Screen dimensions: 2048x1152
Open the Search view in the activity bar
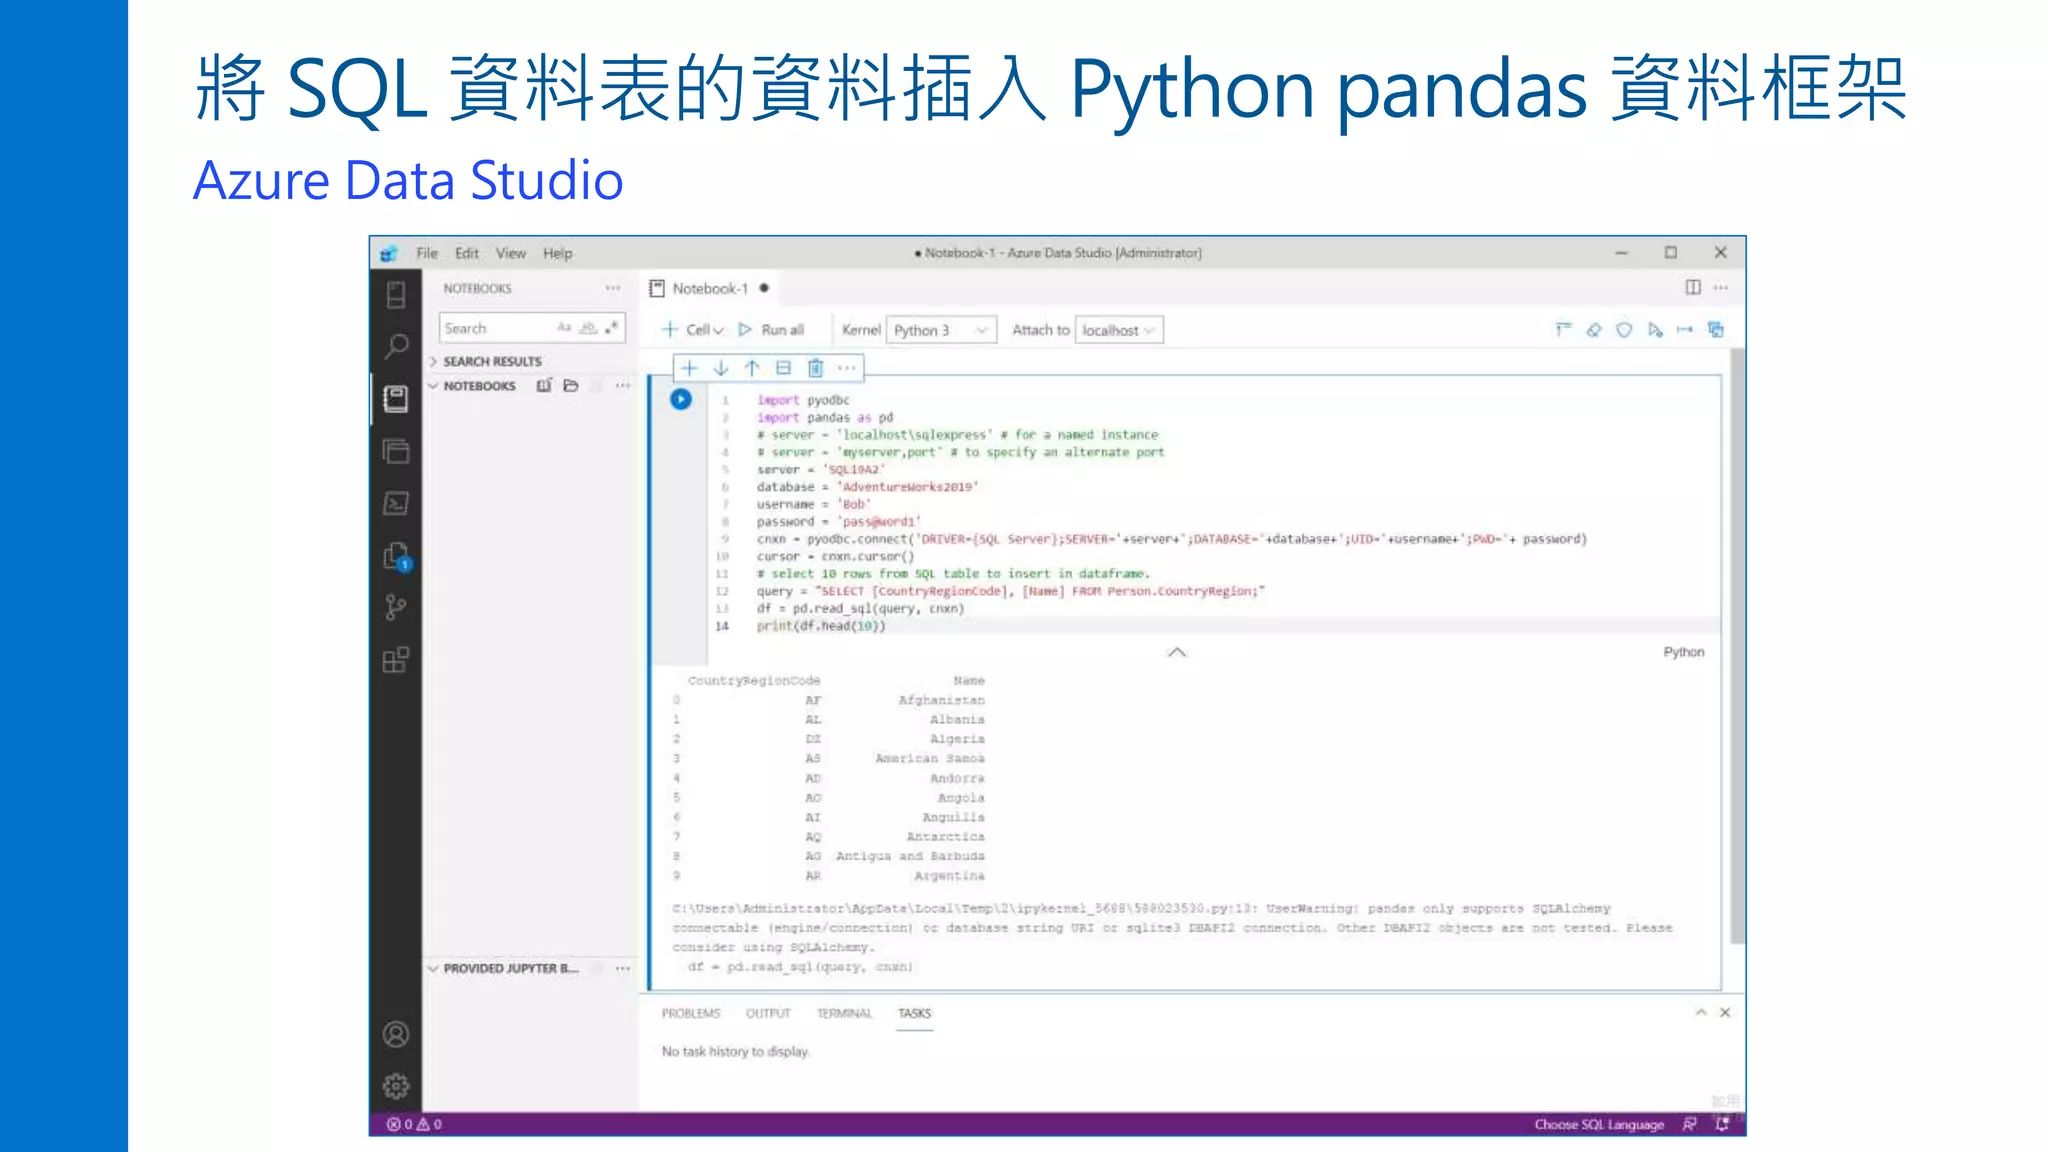point(396,347)
